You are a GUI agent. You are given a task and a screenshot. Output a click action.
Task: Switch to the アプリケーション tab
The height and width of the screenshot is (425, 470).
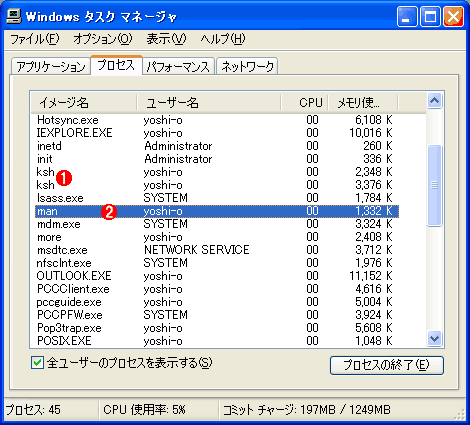click(x=51, y=66)
